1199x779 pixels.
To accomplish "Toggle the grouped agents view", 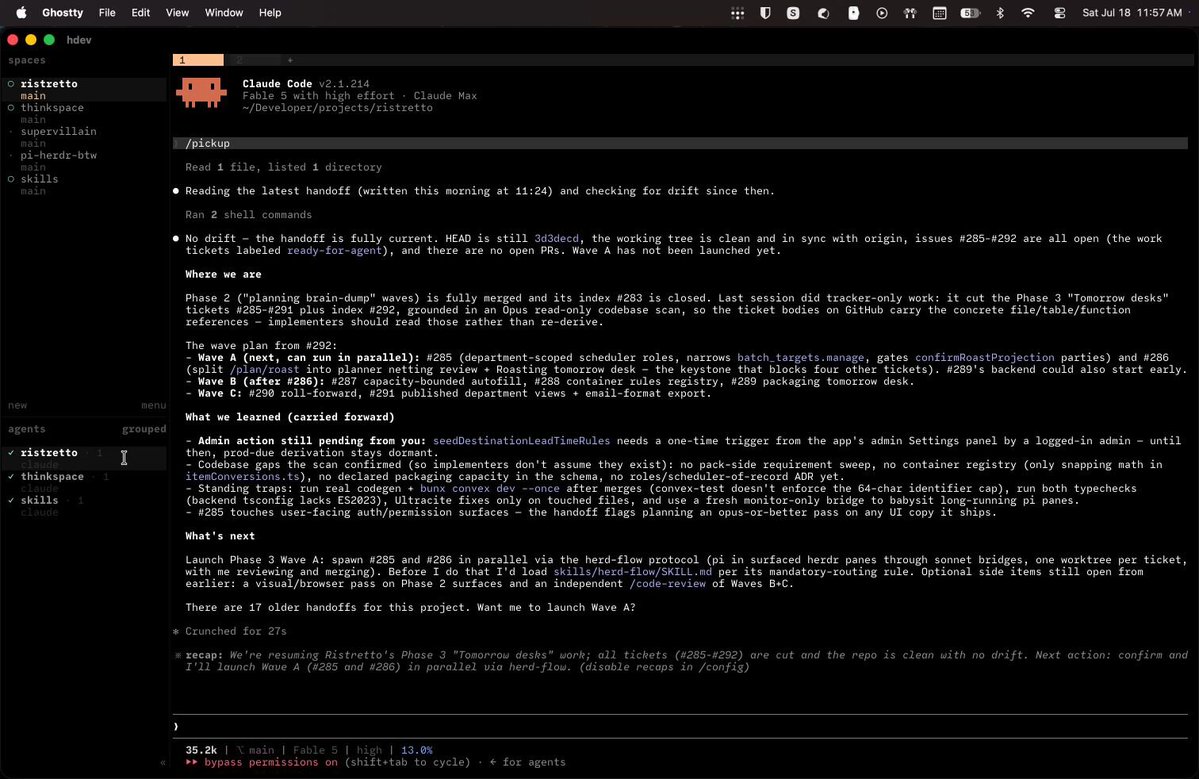I will [x=144, y=429].
